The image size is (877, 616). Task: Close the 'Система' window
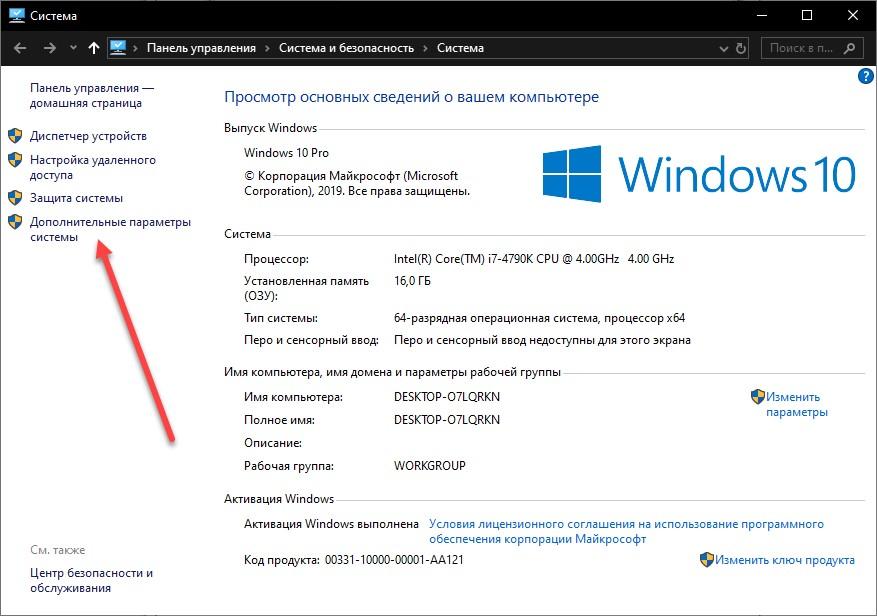pos(852,15)
